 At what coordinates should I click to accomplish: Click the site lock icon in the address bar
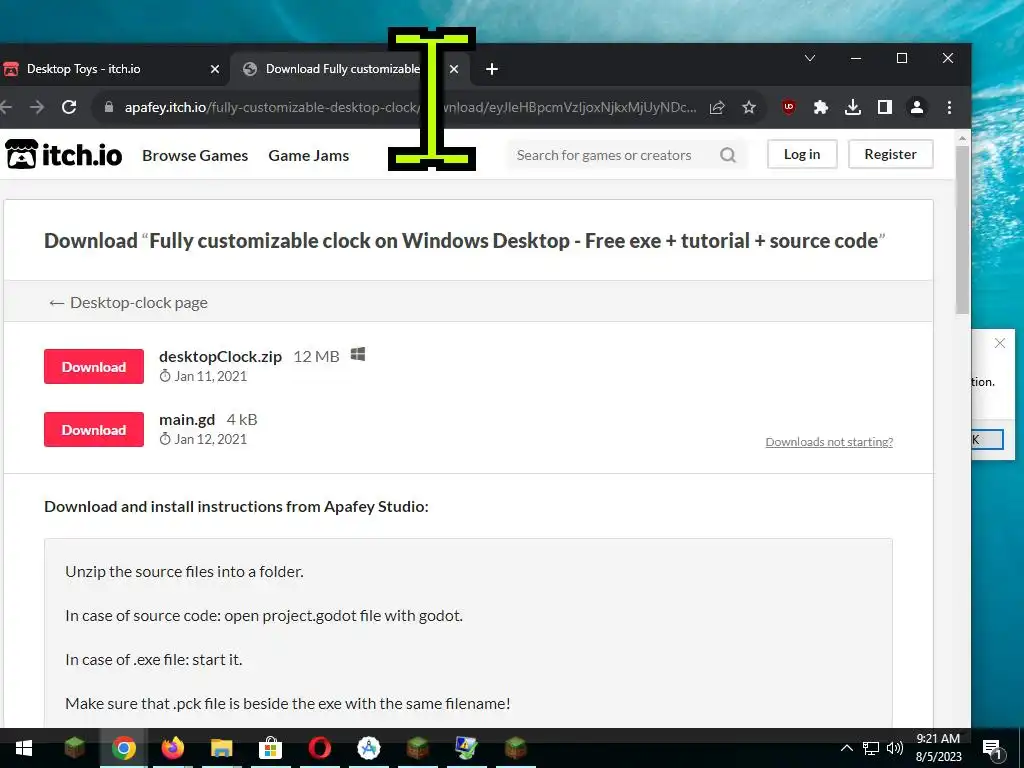pyautogui.click(x=109, y=107)
